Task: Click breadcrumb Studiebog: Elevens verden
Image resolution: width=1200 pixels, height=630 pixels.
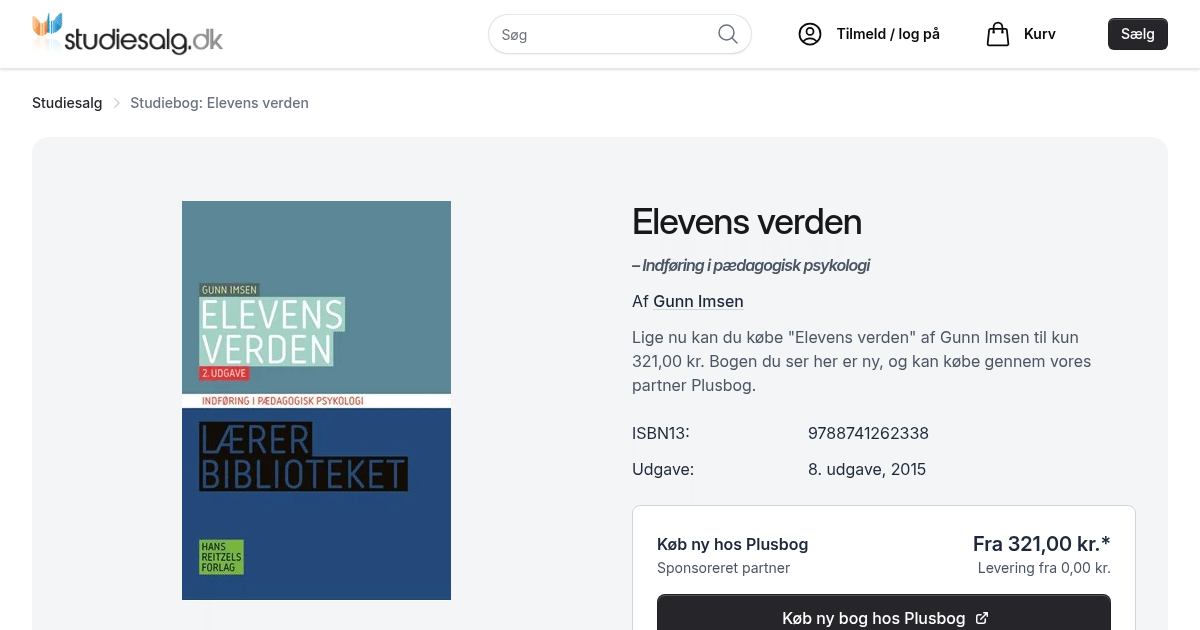Action: pyautogui.click(x=219, y=103)
